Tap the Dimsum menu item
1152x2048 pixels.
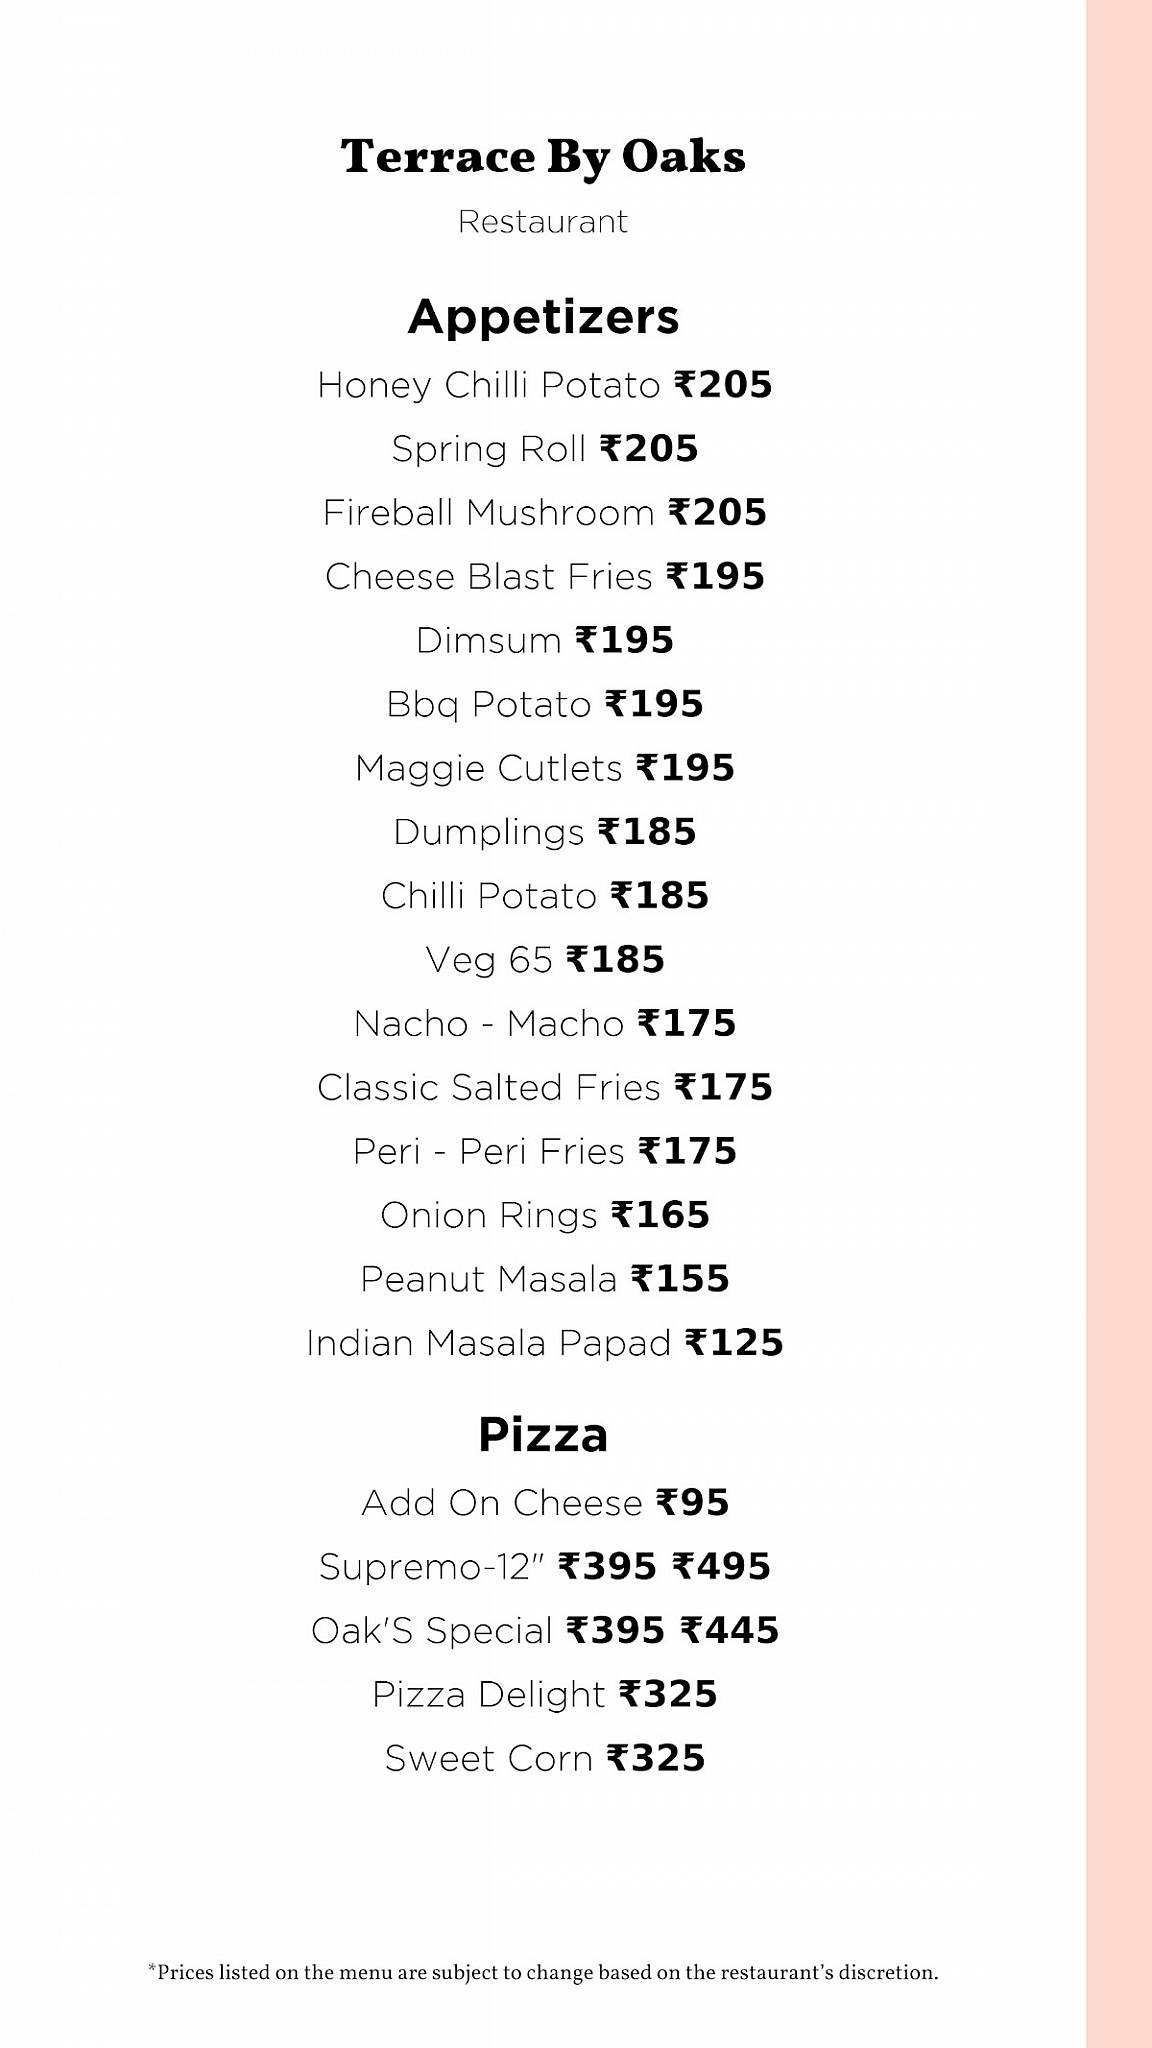tap(544, 640)
